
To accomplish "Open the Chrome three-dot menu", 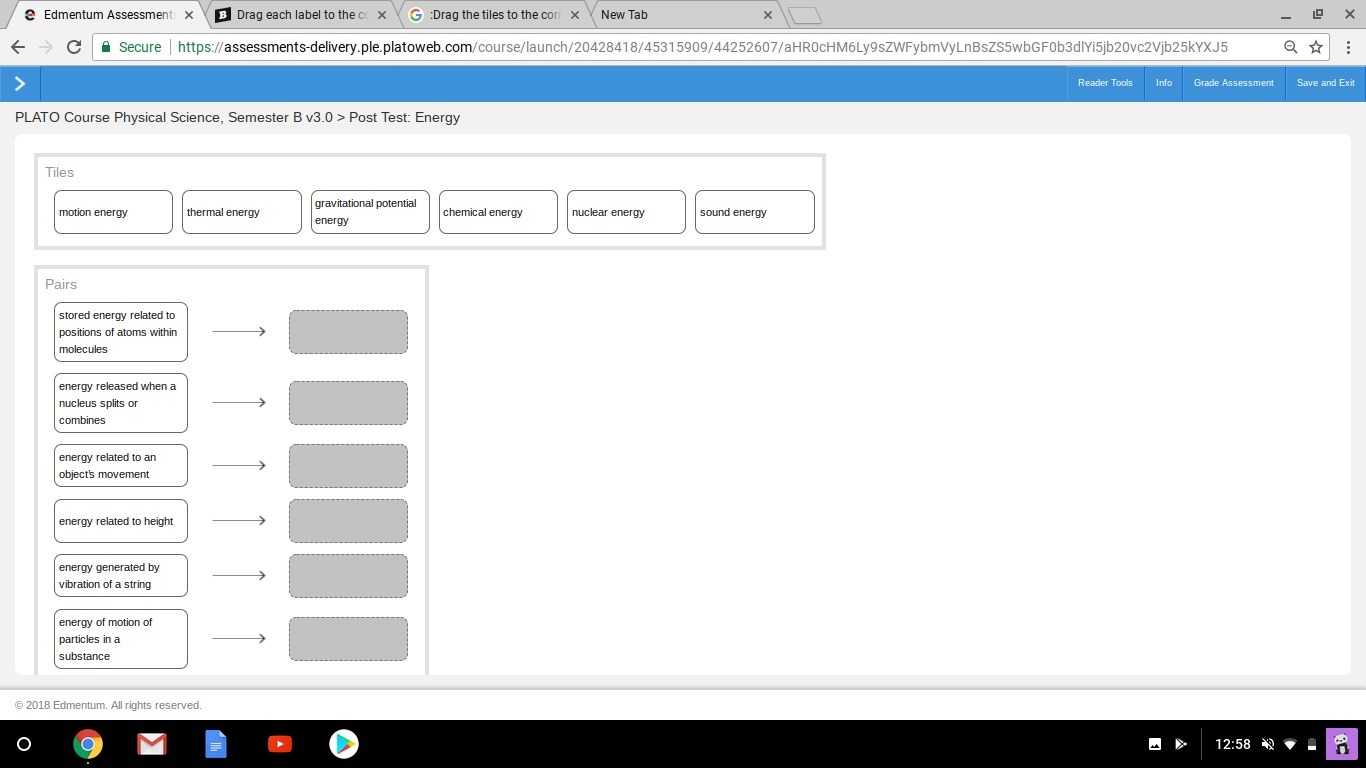I will pos(1348,47).
